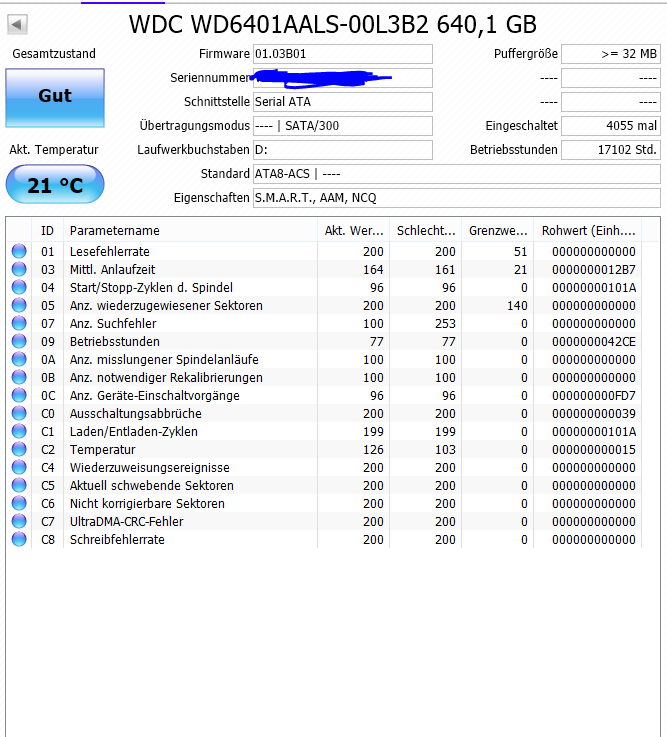
Task: Click the previous disk arrow button
Action: 17,24
